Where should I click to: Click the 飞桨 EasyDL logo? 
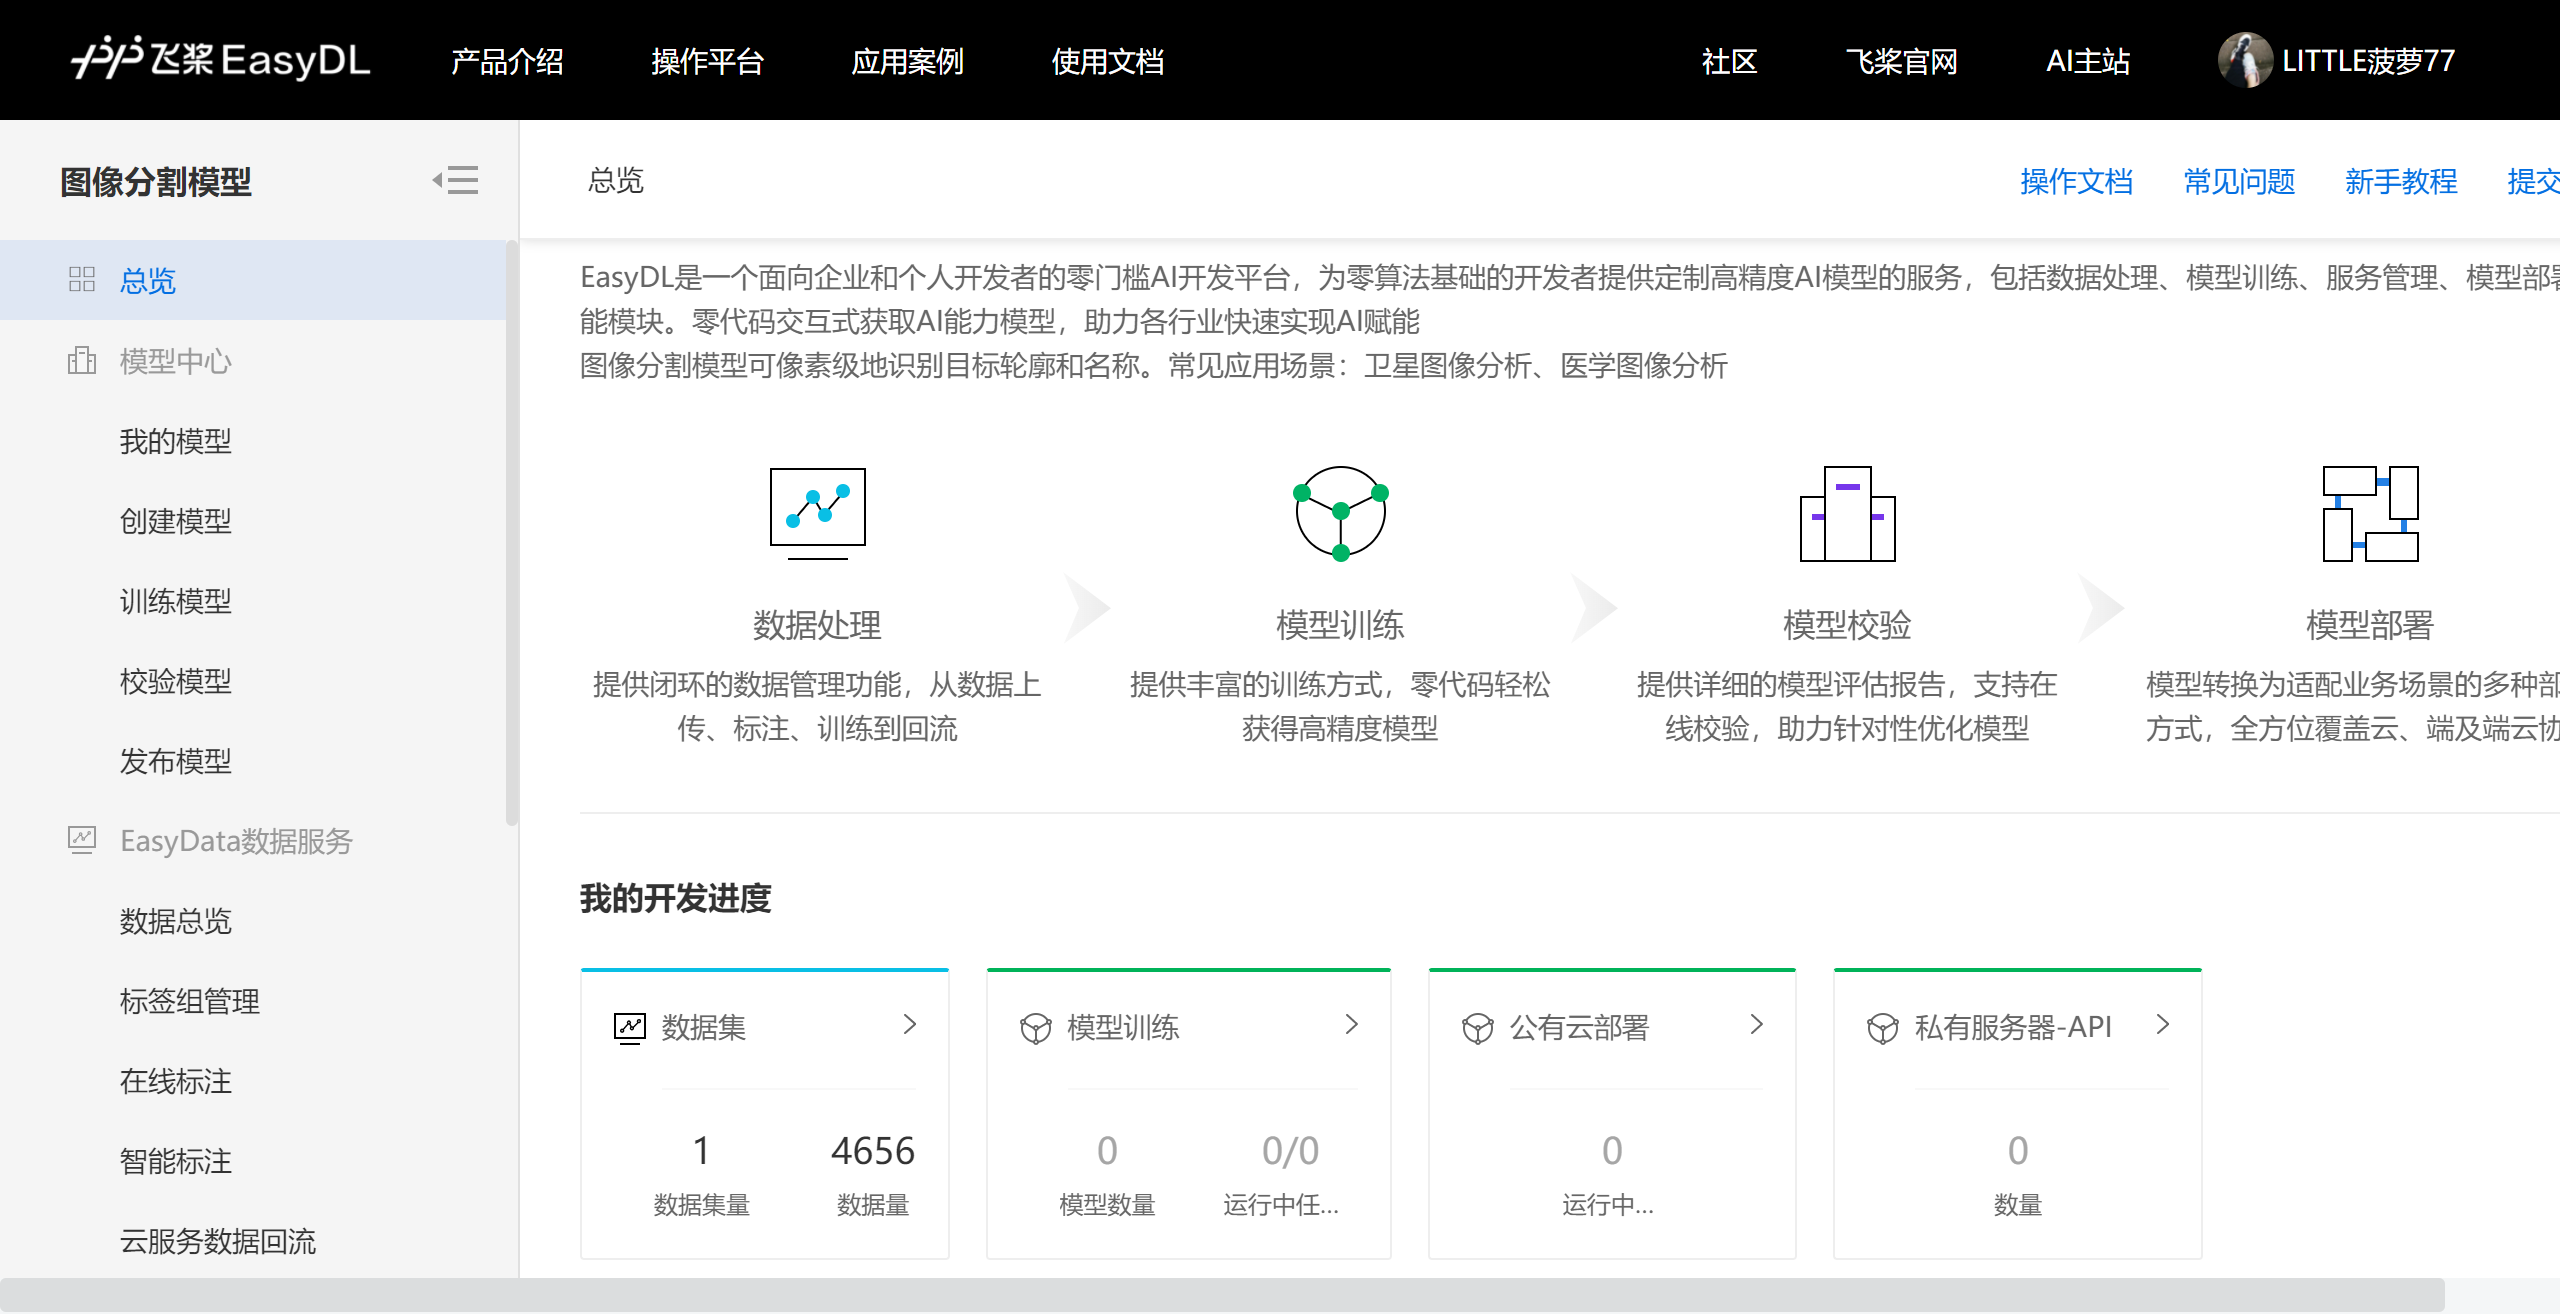pos(220,59)
